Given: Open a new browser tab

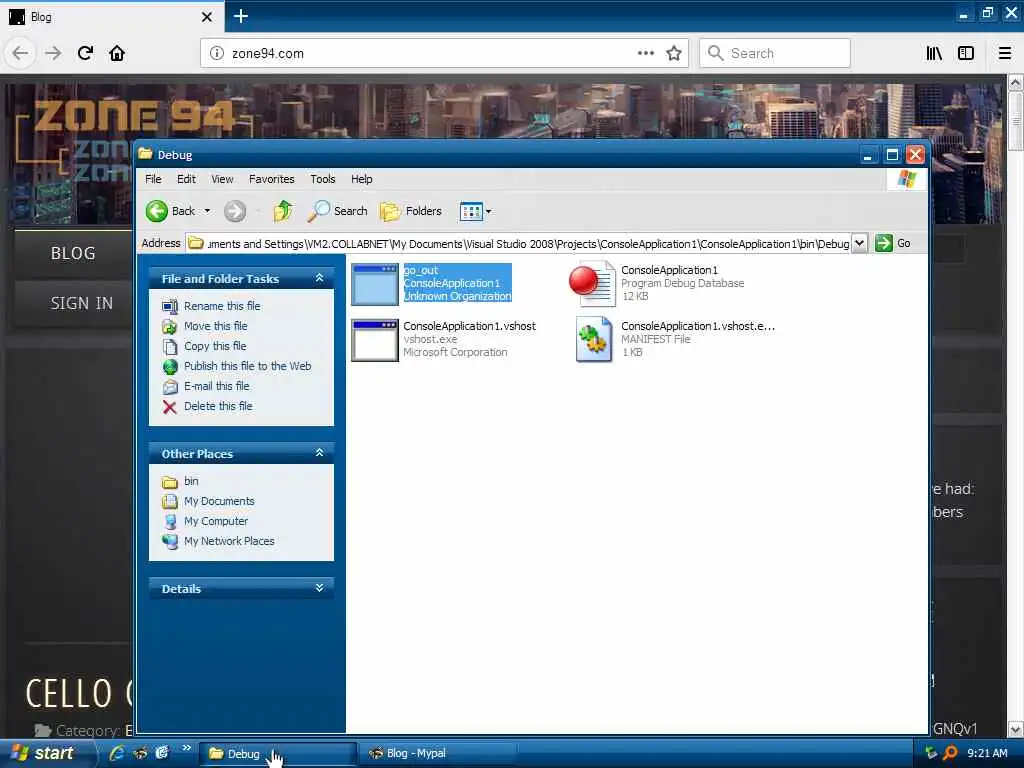Looking at the screenshot, I should [x=241, y=16].
